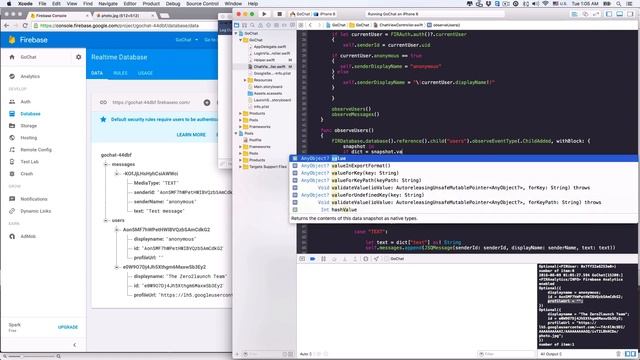Open the Navigate menu
This screenshot has width=640, height=360.
click(x=108, y=3)
